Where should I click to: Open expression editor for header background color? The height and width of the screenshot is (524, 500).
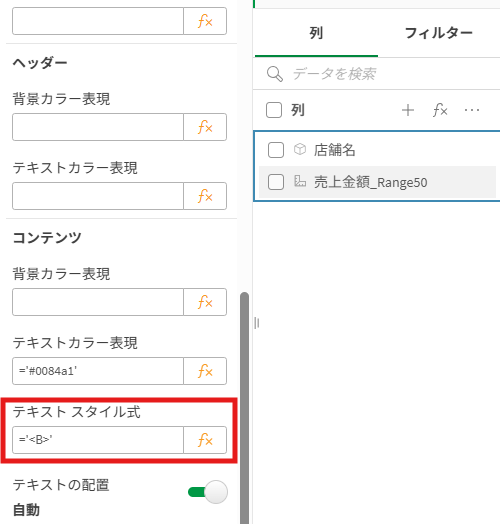(205, 127)
